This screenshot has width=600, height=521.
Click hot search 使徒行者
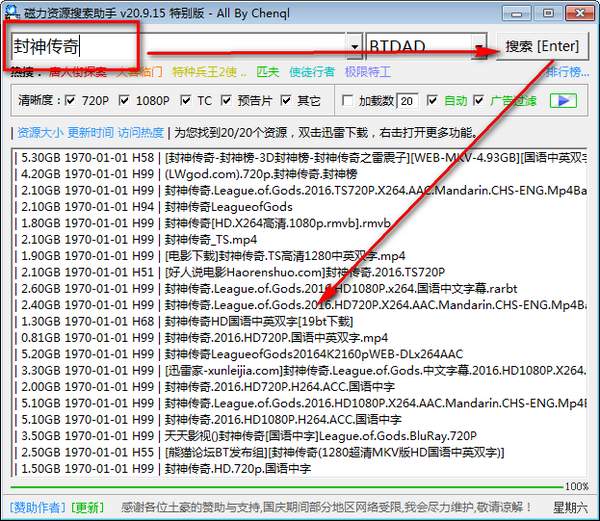click(x=312, y=72)
